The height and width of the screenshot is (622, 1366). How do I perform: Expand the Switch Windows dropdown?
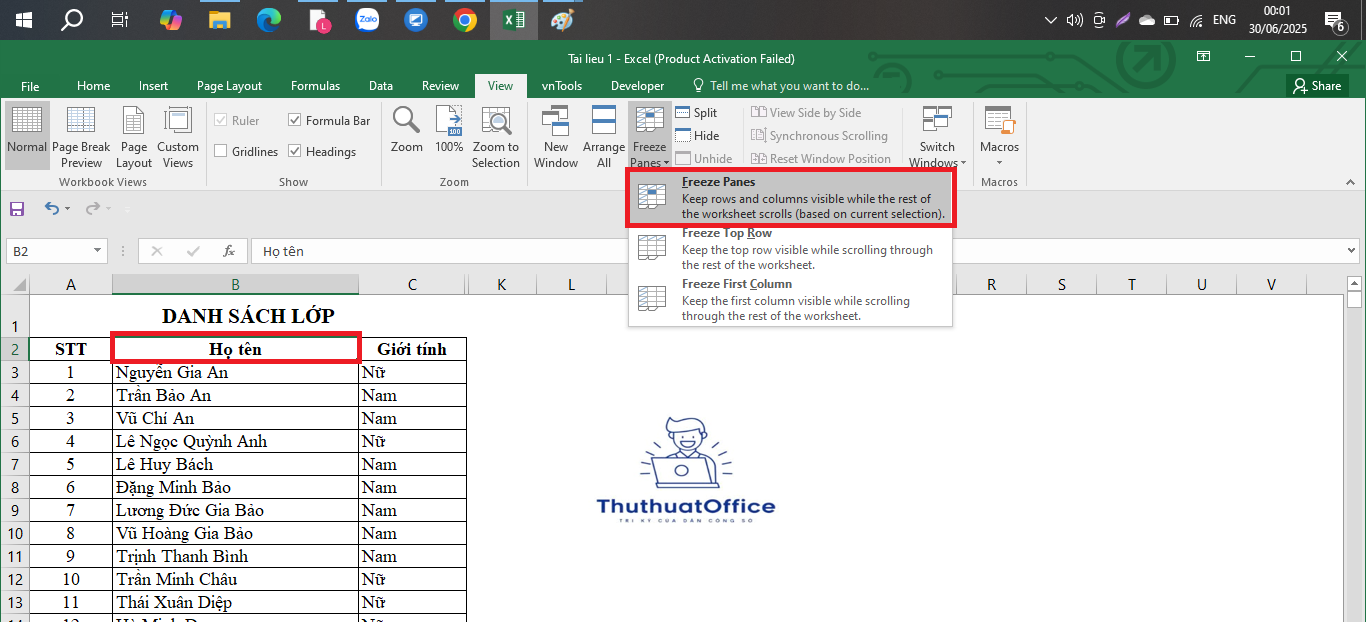point(937,135)
